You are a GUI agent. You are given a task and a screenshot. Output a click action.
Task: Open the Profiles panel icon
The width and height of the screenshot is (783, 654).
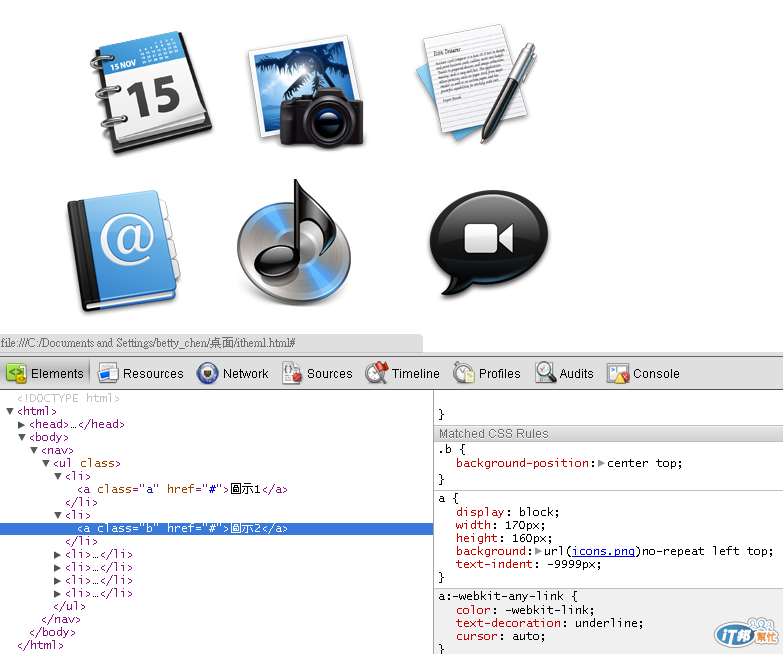[x=463, y=373]
